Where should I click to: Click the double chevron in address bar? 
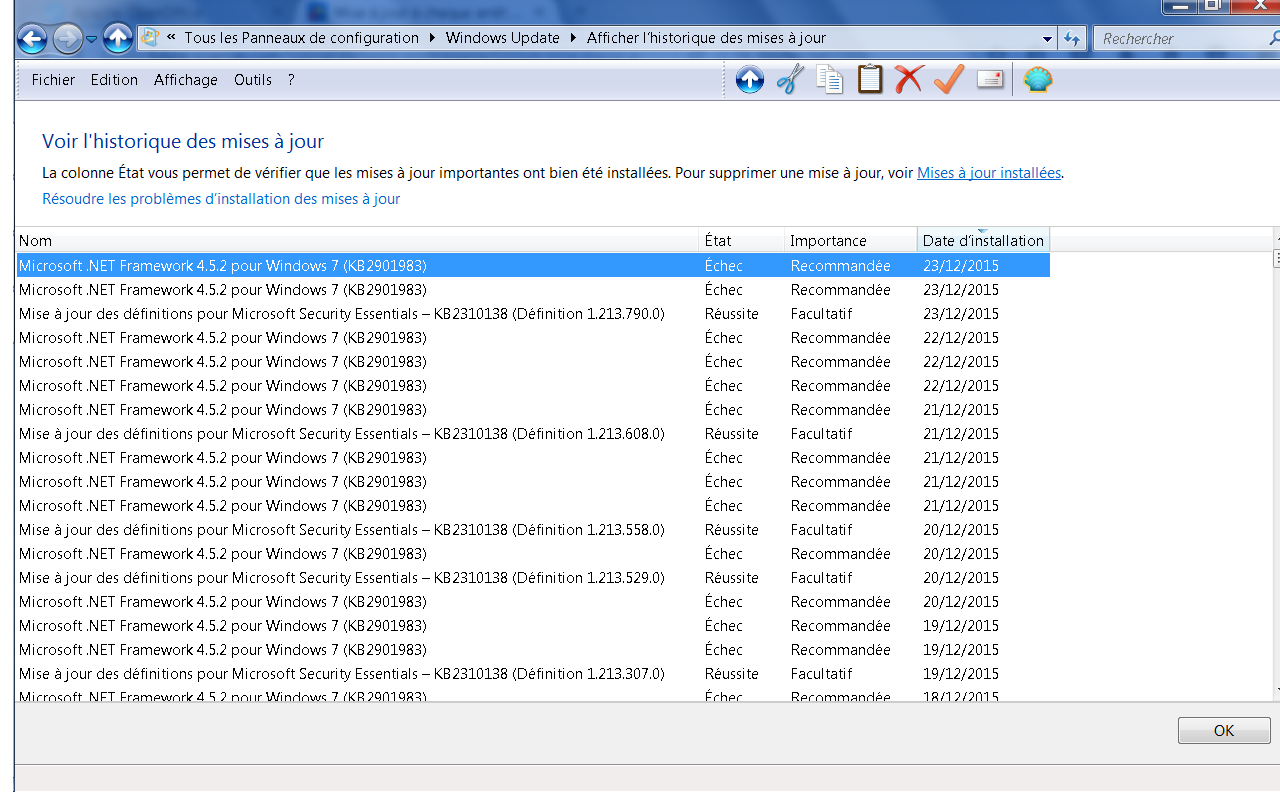pos(171,38)
